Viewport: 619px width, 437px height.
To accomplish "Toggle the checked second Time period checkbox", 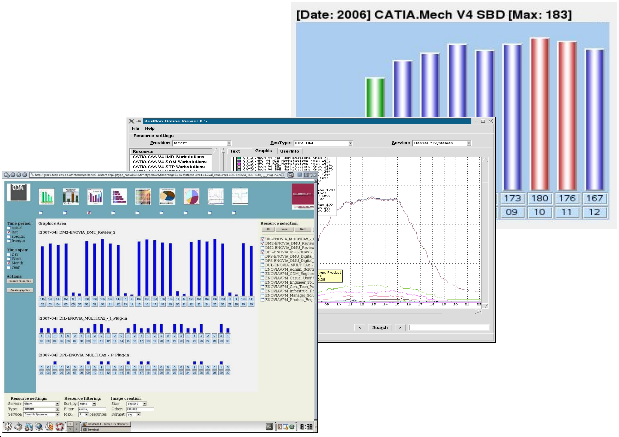I will (9, 232).
